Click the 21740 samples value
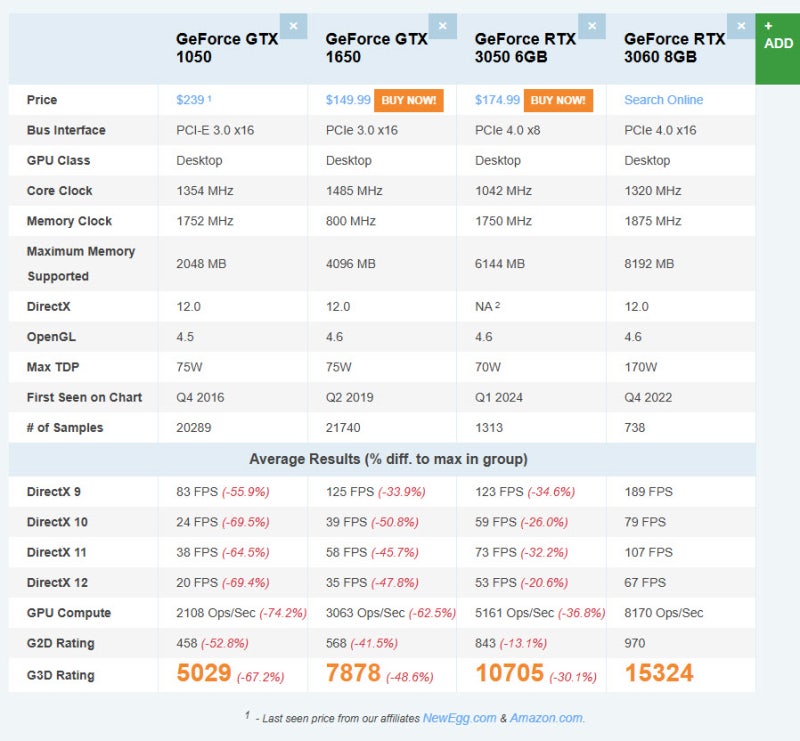Viewport: 800px width, 741px height. (343, 428)
